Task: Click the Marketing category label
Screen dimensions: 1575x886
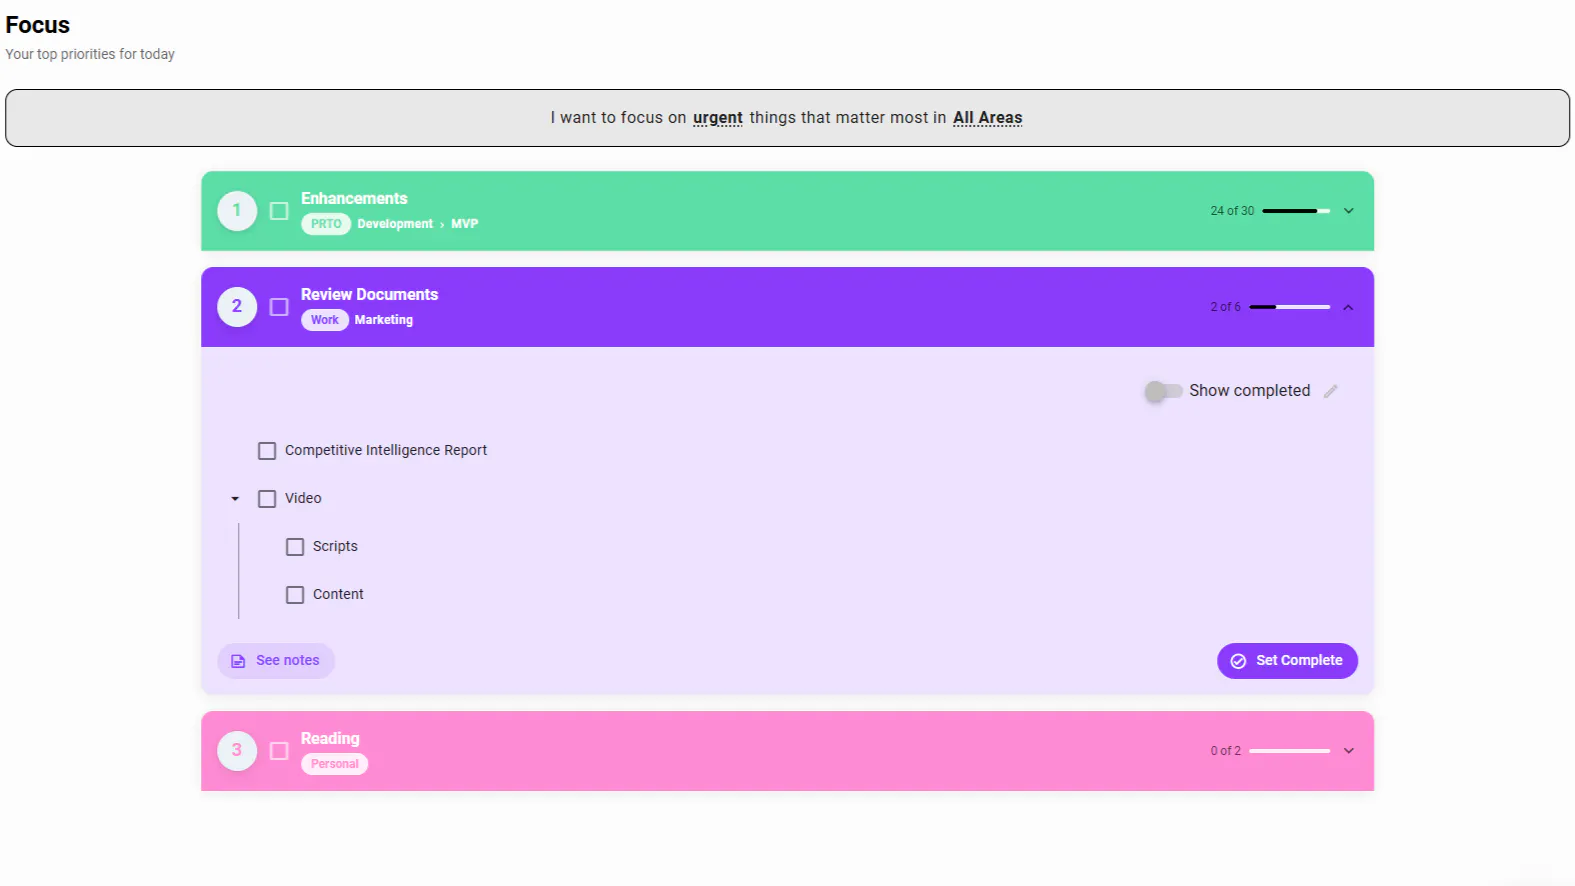Action: click(x=384, y=320)
